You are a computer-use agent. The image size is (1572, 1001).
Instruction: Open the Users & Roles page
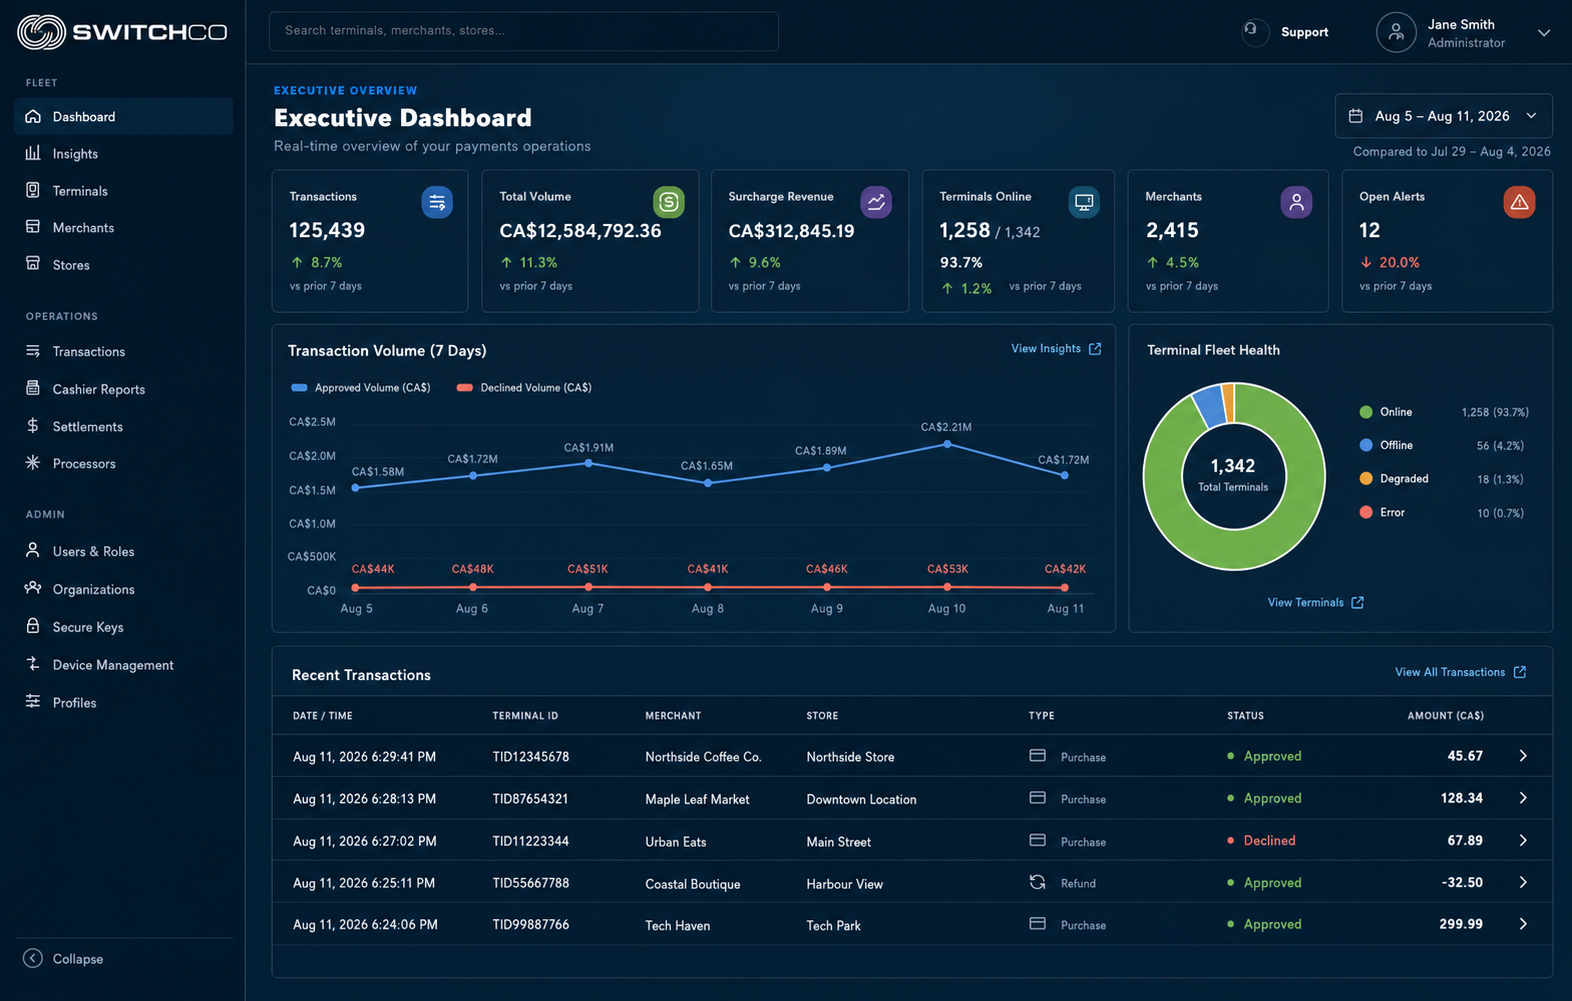[x=123, y=551]
